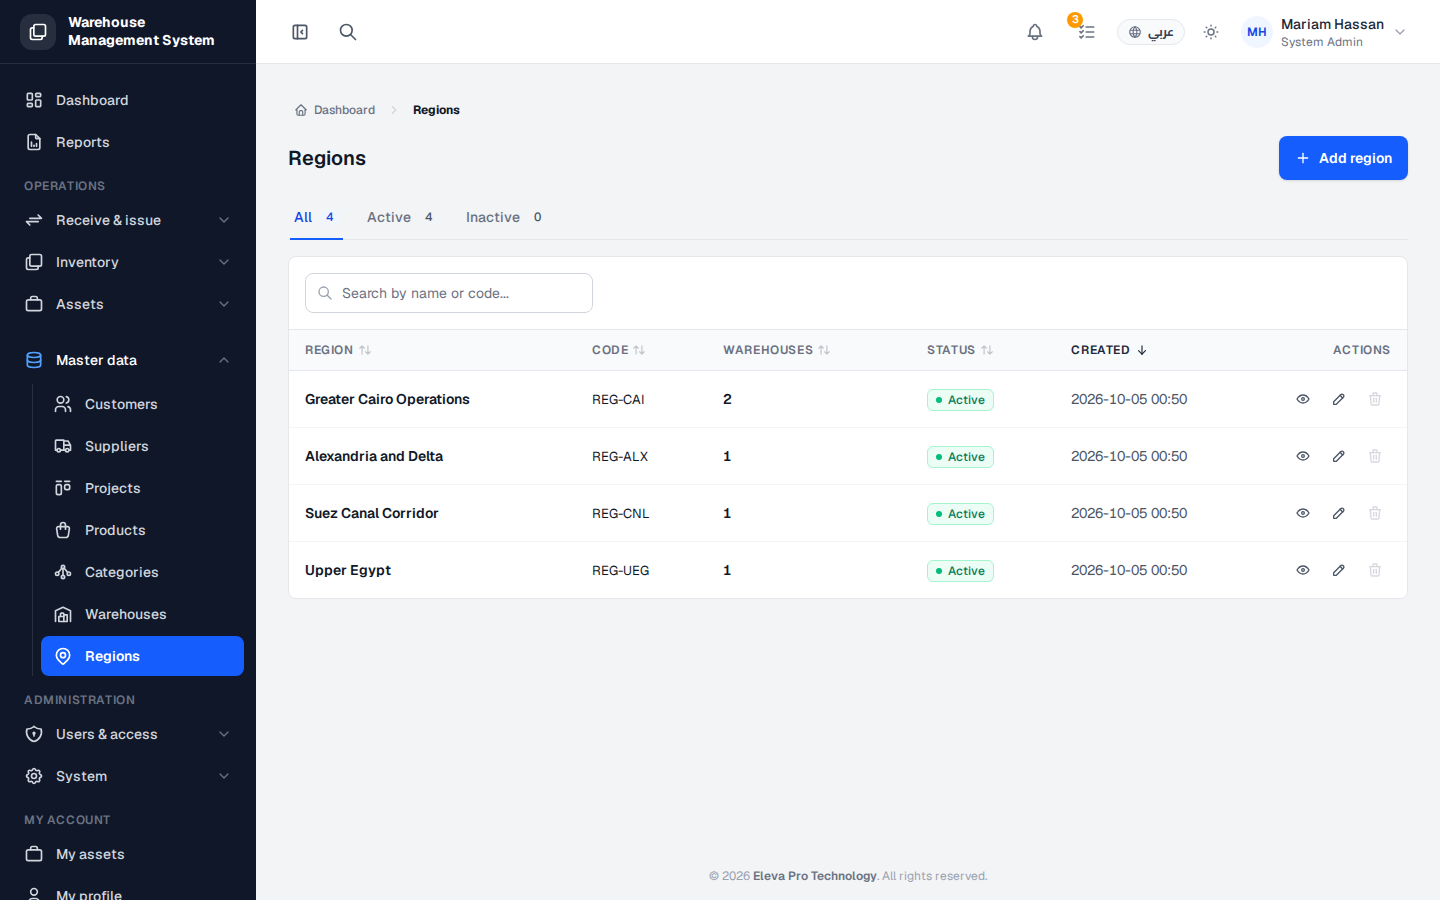Edit Upper Egypt pencil icon

click(1339, 570)
